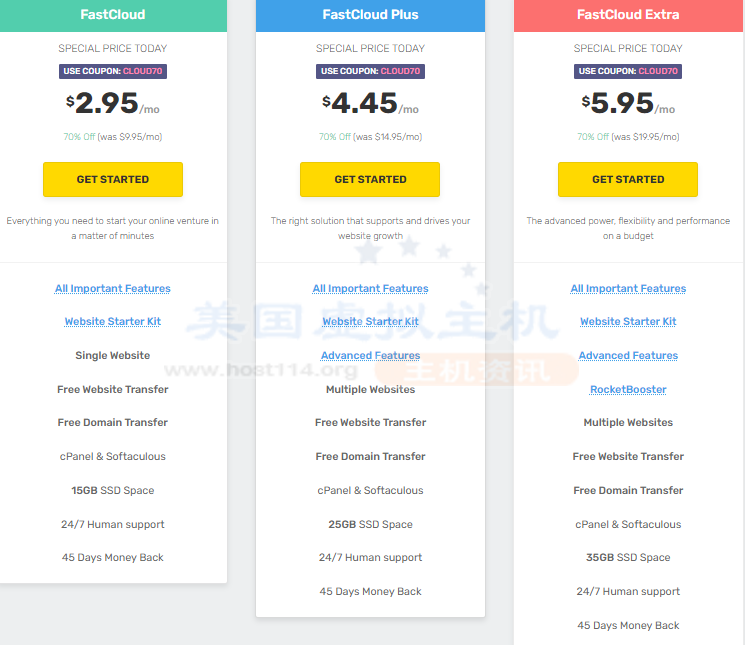Screen dimensions: 745x645
Task: Open Advanced Features link in FastCloud Plus column
Action: pos(370,355)
